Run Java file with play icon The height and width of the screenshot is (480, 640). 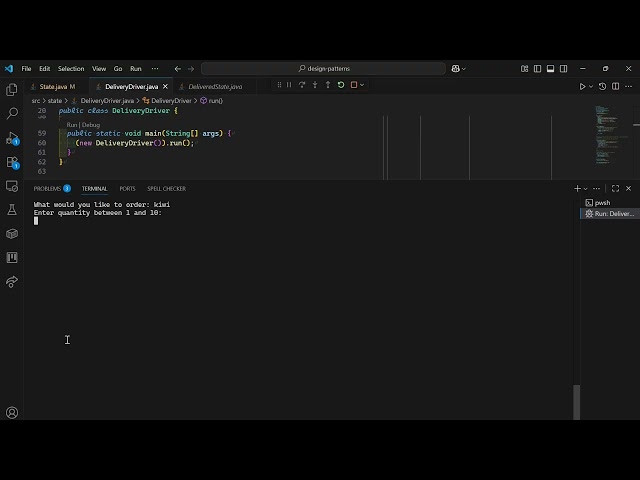tap(582, 87)
